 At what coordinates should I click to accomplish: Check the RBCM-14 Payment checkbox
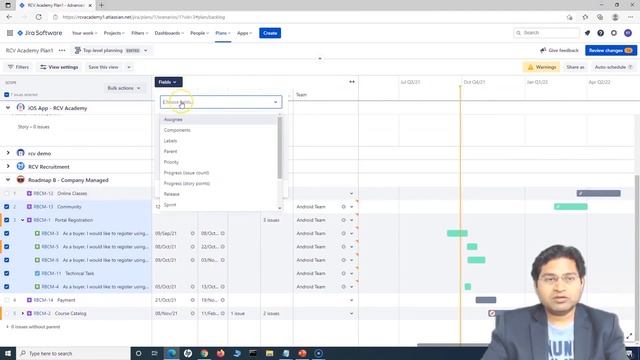[x=7, y=300]
